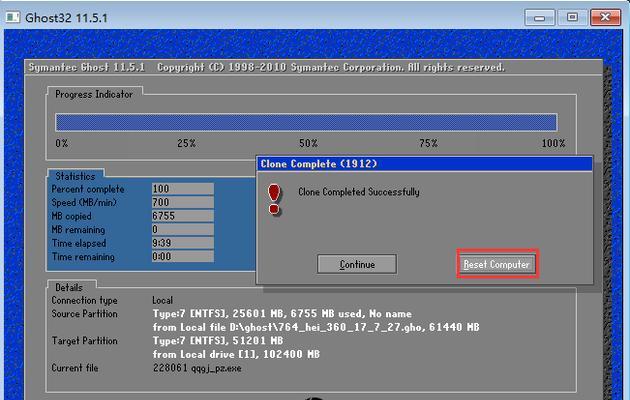The image size is (630, 400).
Task: Click the Details panel label
Action: tap(69, 288)
